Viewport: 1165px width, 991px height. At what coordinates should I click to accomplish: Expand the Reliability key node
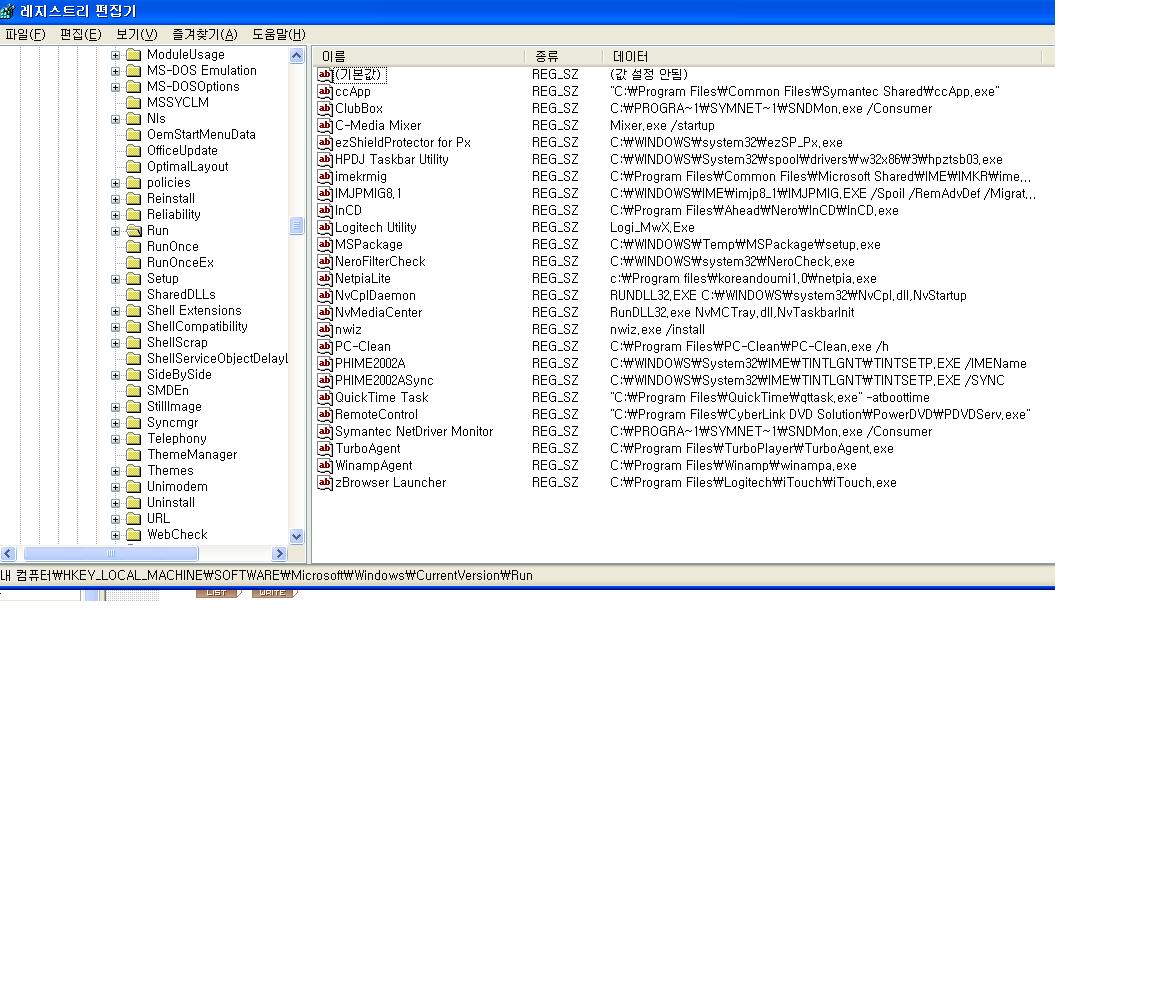point(115,215)
